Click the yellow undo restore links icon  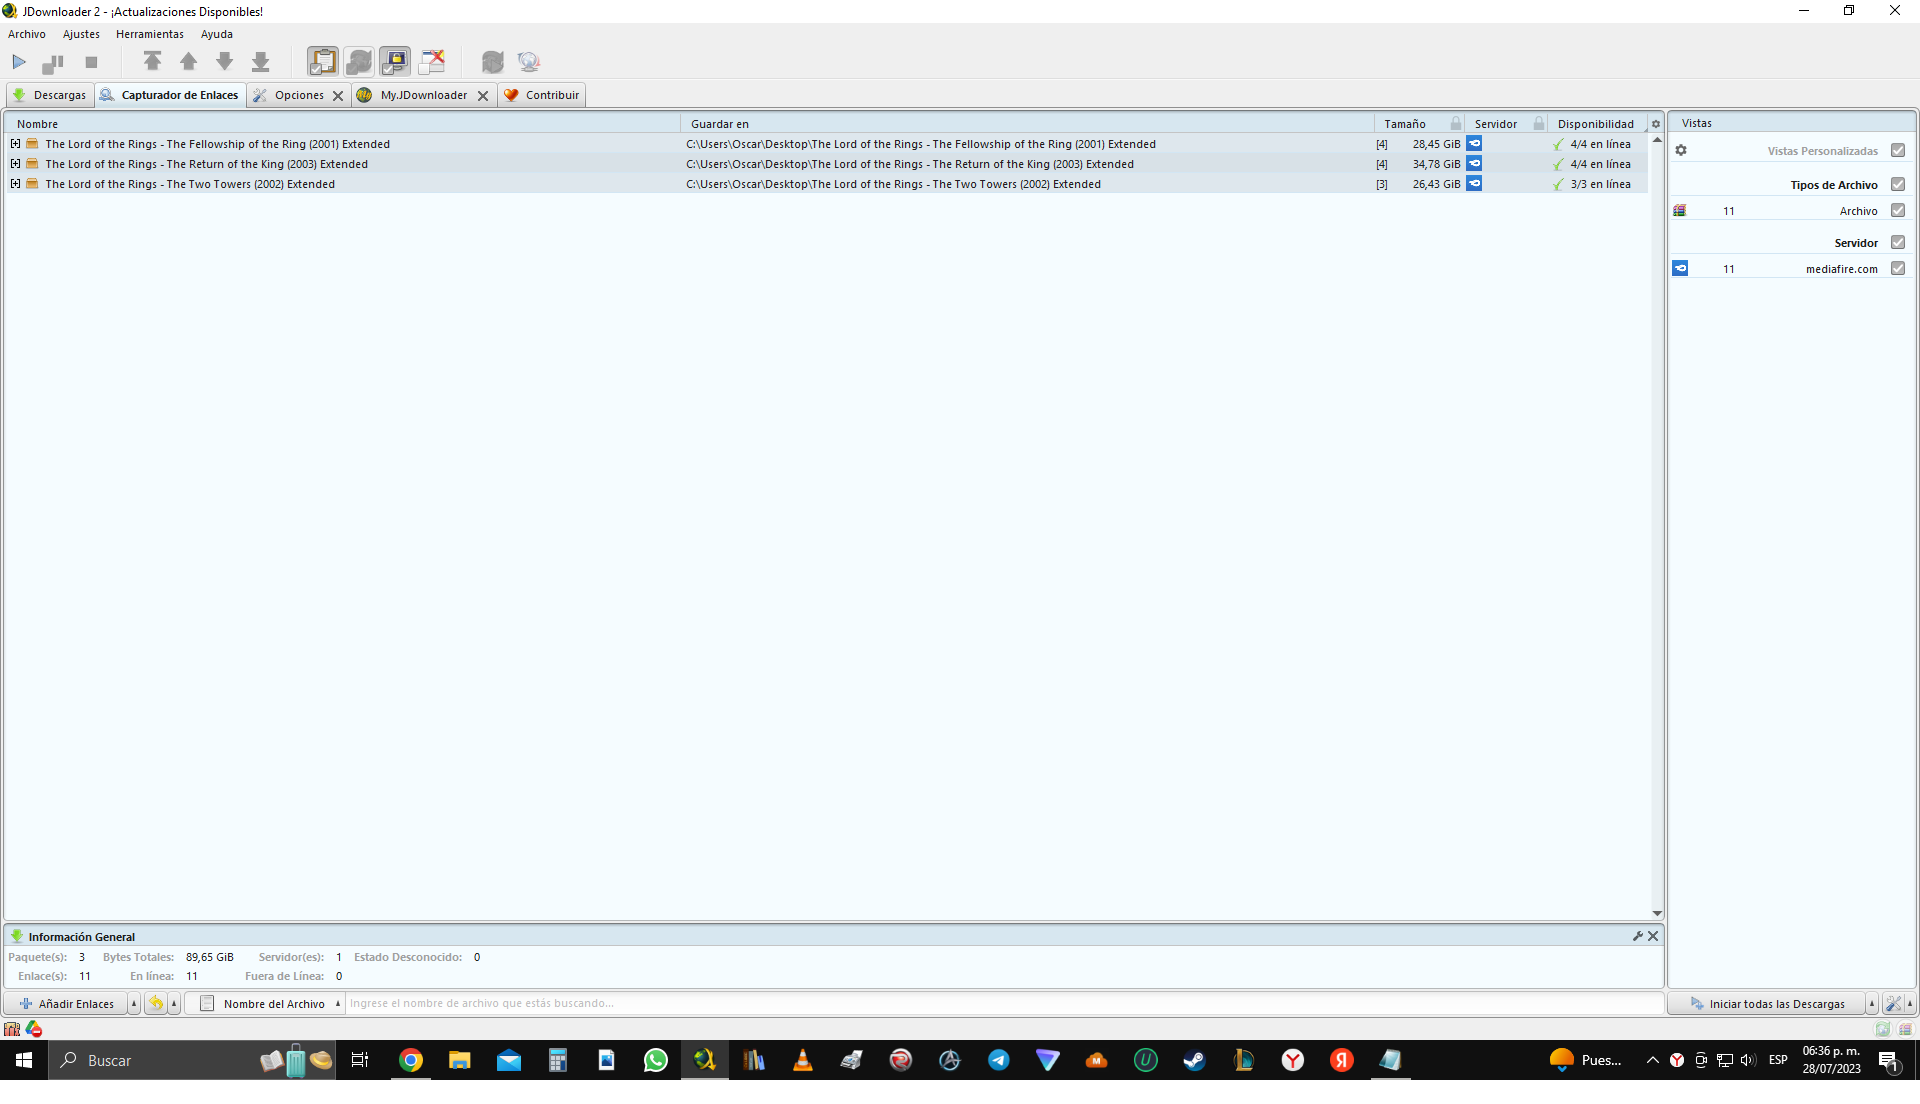pyautogui.click(x=156, y=1004)
